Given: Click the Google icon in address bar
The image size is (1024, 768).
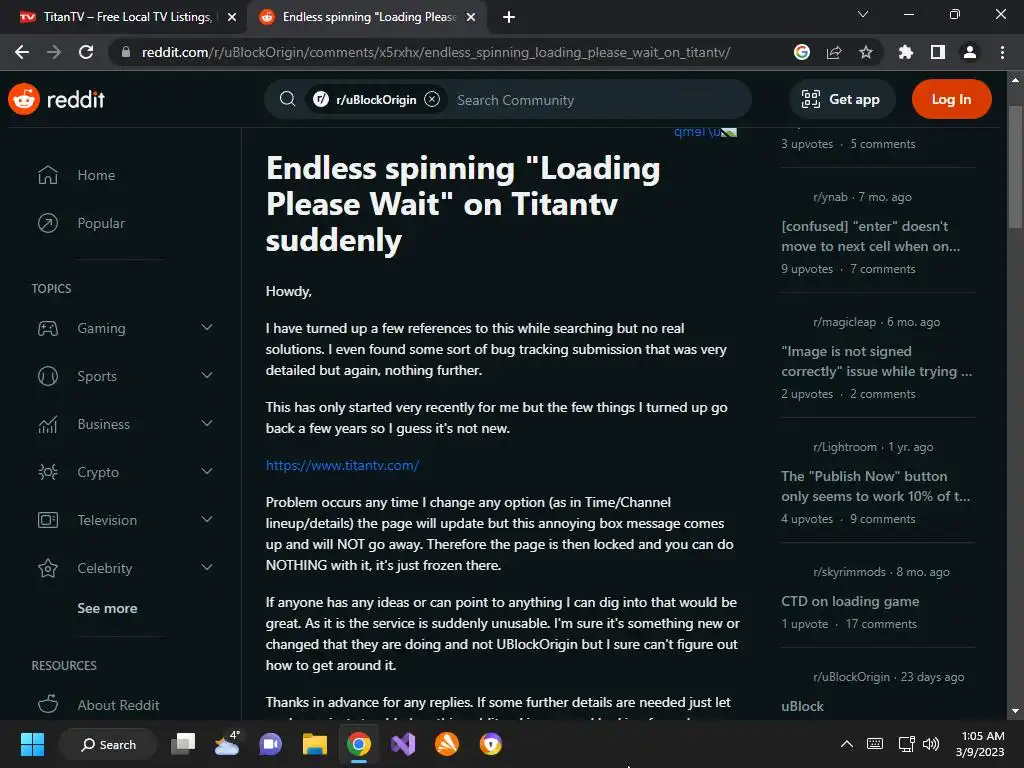Looking at the screenshot, I should coord(802,52).
